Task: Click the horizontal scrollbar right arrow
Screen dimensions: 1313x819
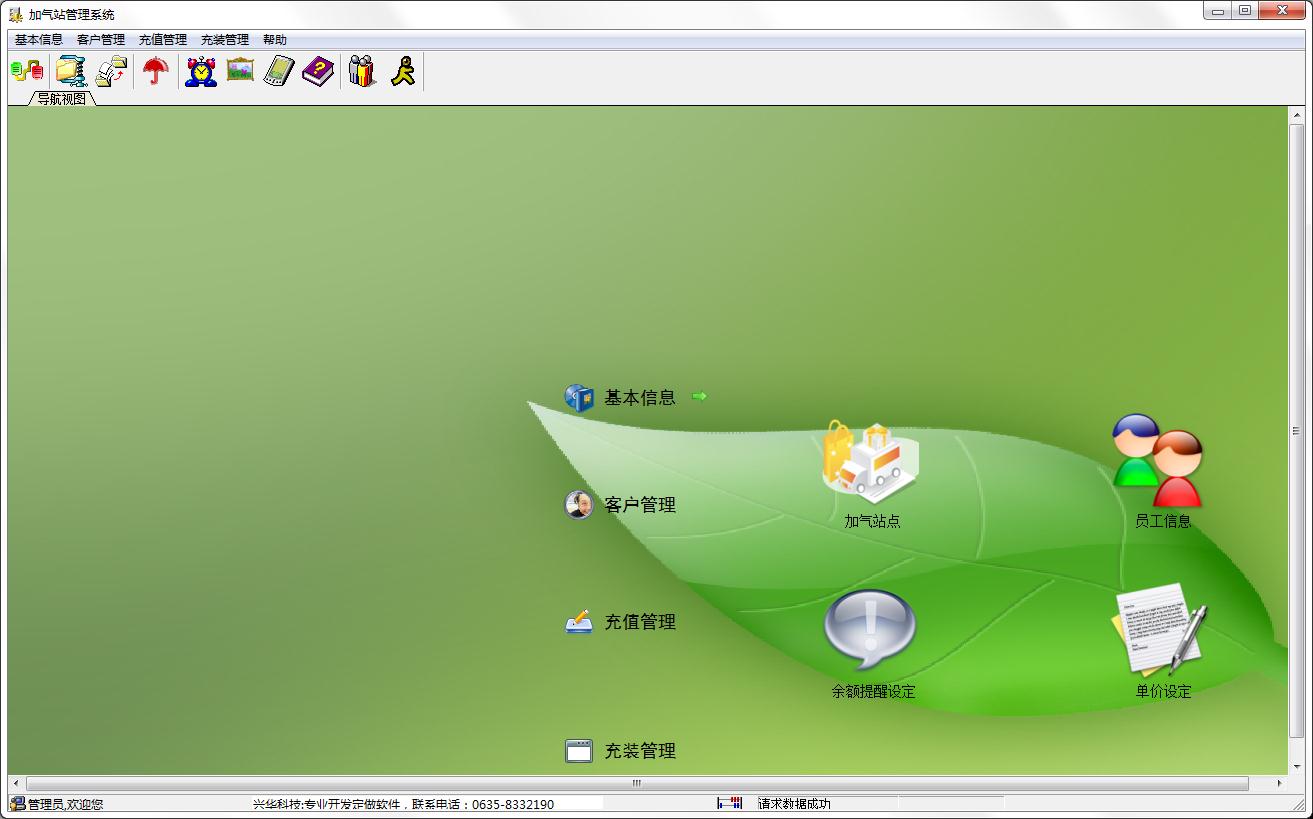Action: (1280, 784)
